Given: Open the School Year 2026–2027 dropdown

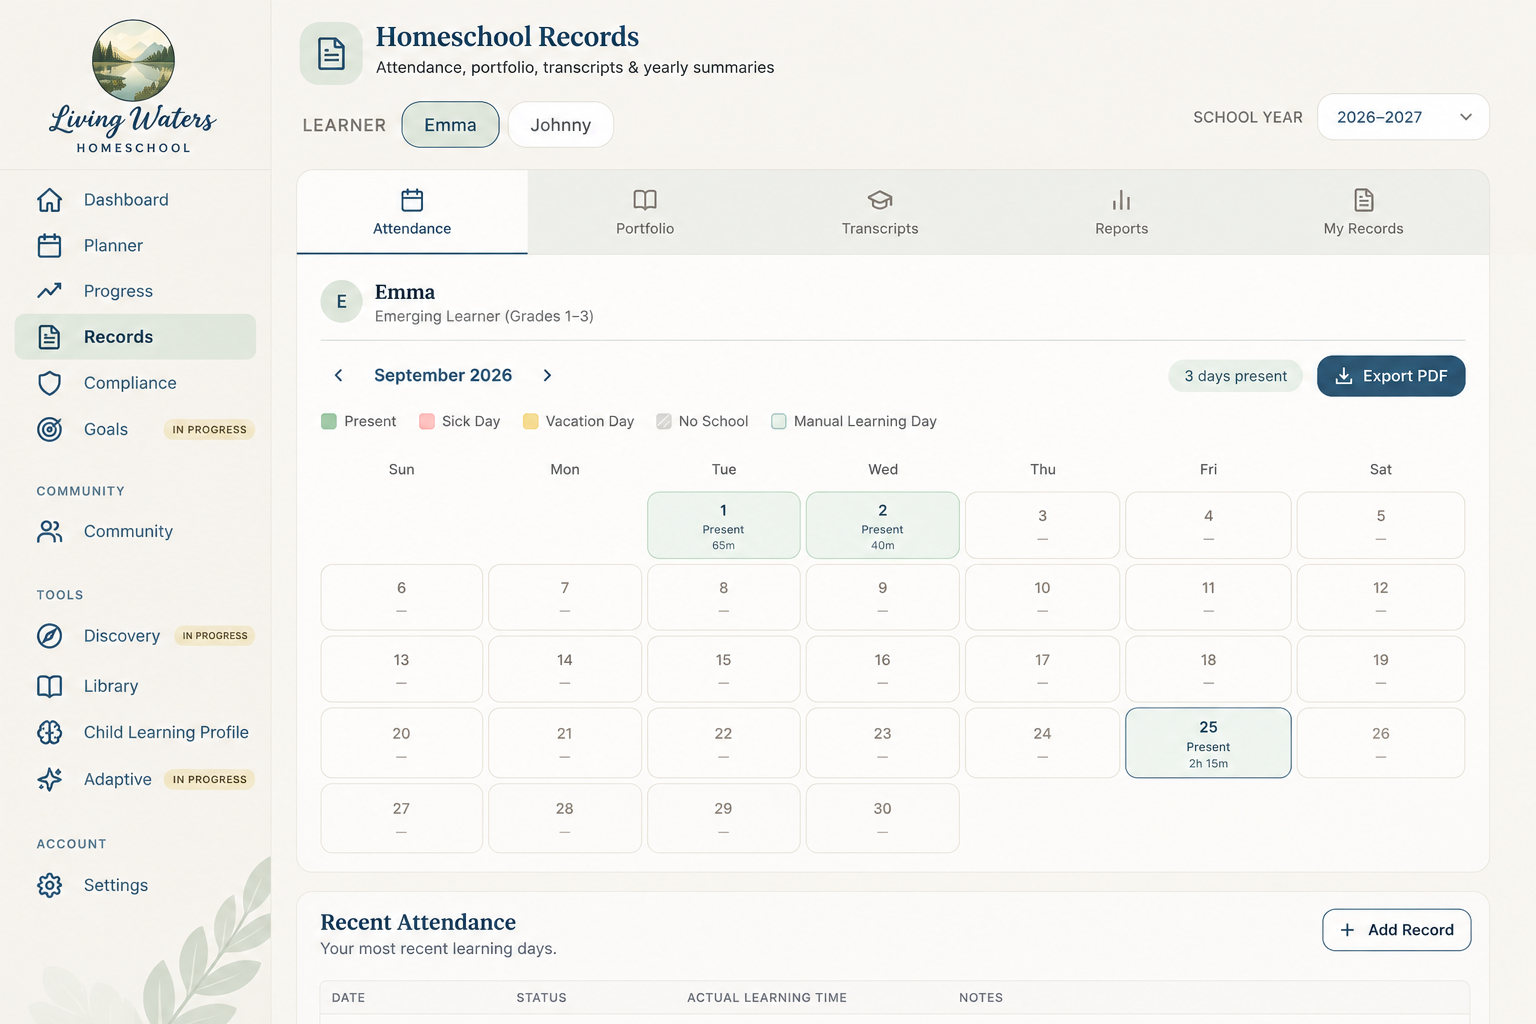Looking at the screenshot, I should (1403, 117).
